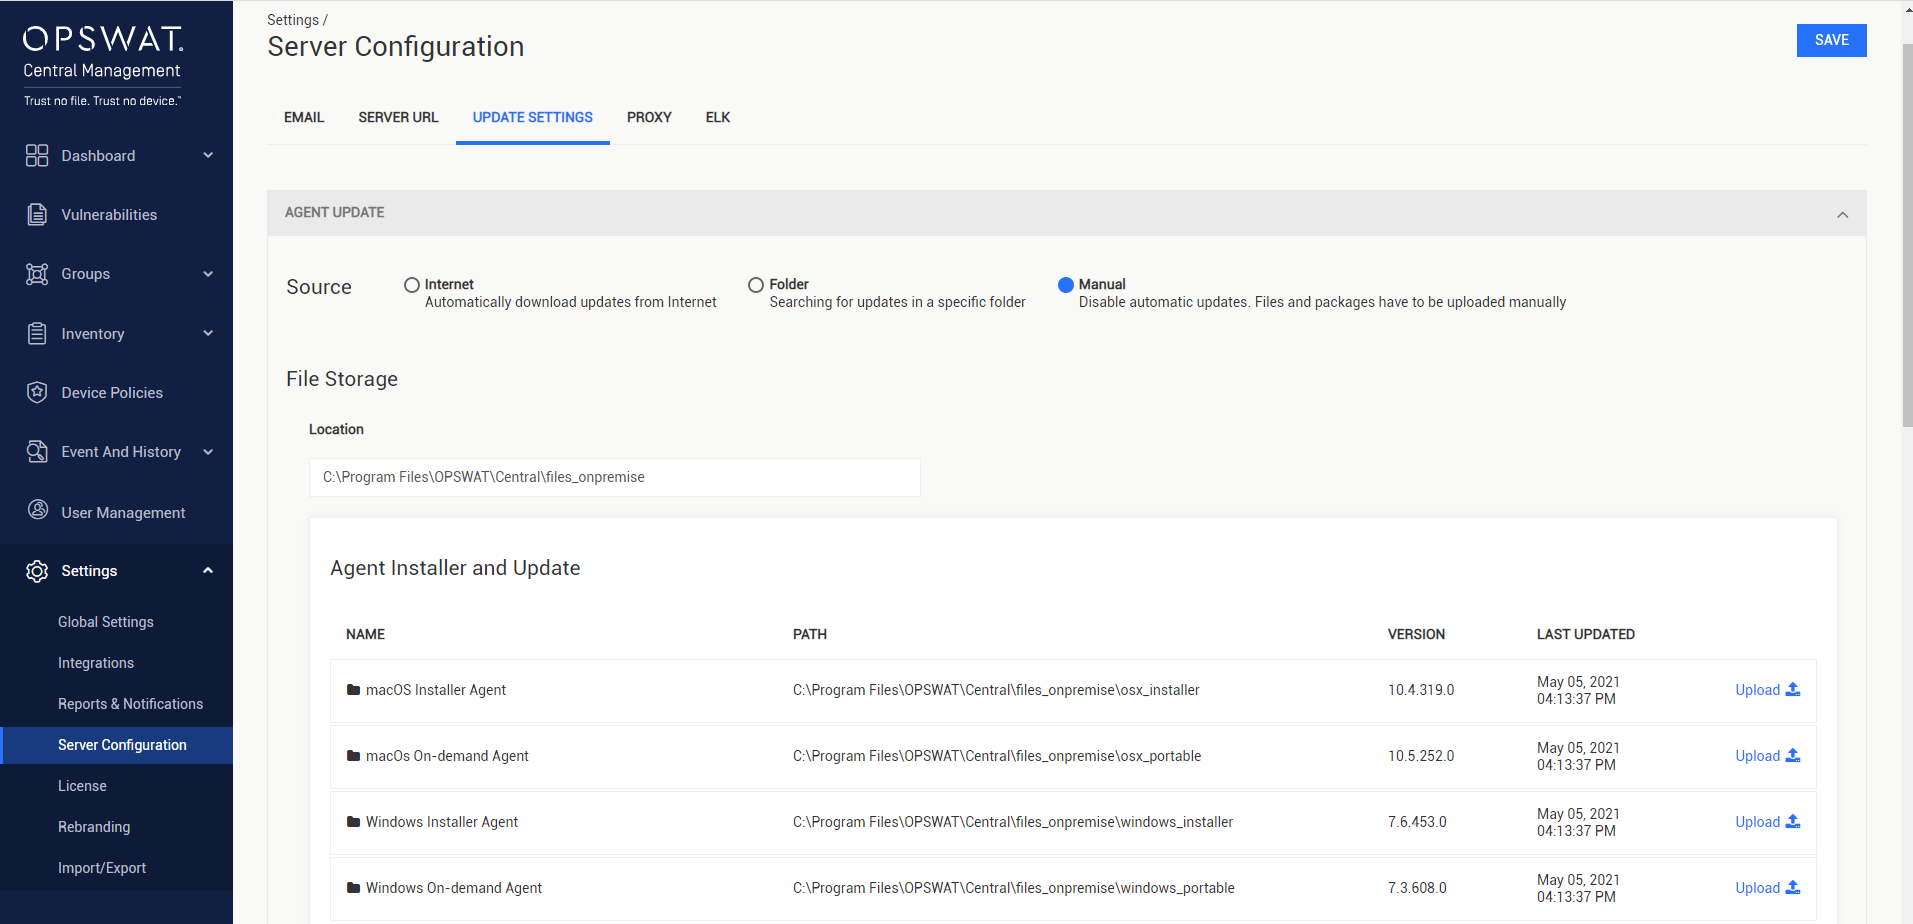The height and width of the screenshot is (924, 1913).
Task: Switch to the EMAIL tab
Action: pyautogui.click(x=304, y=117)
